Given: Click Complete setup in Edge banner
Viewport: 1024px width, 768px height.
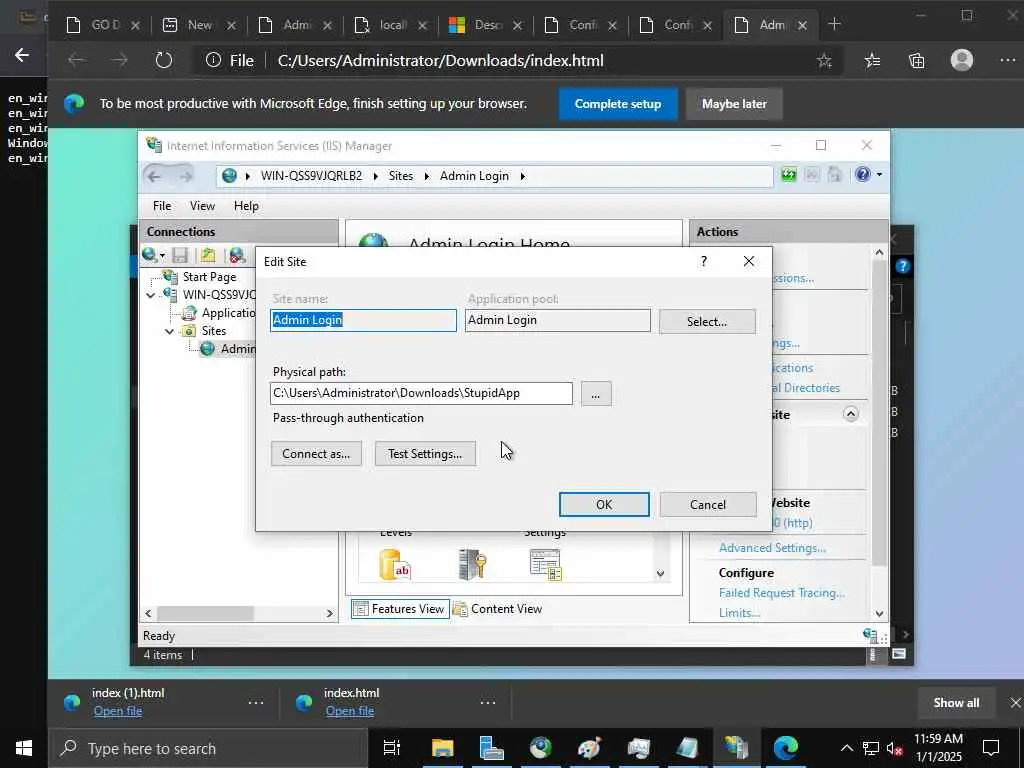Looking at the screenshot, I should click(x=618, y=104).
